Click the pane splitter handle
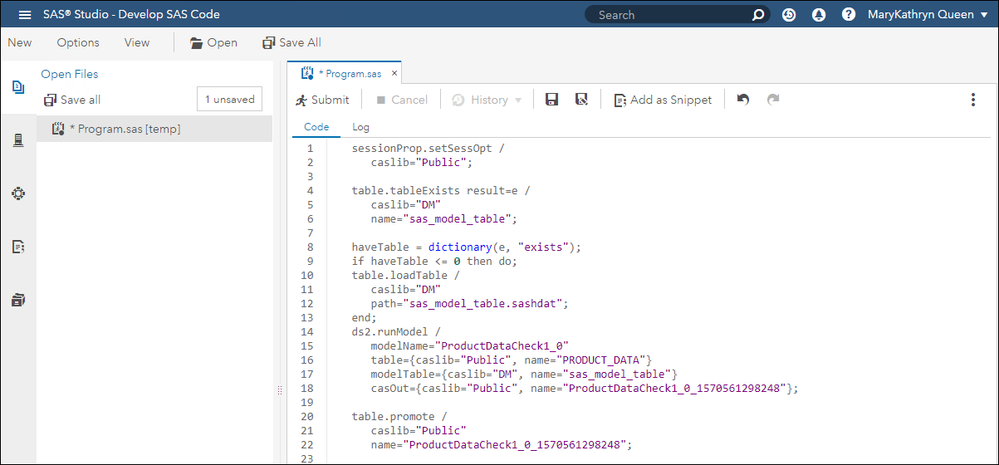The width and height of the screenshot is (999, 465). click(x=279, y=390)
